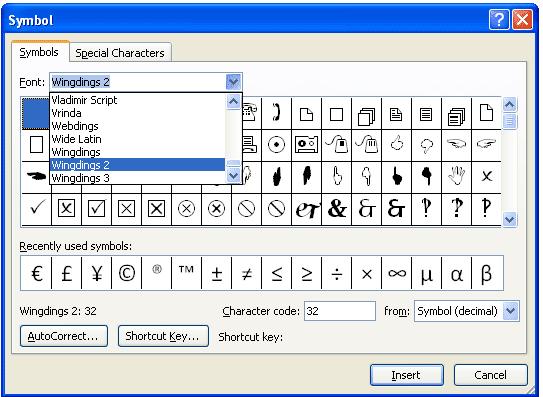The image size is (543, 397).
Task: Select the highlighted blank symbol cell
Action: tap(36, 114)
